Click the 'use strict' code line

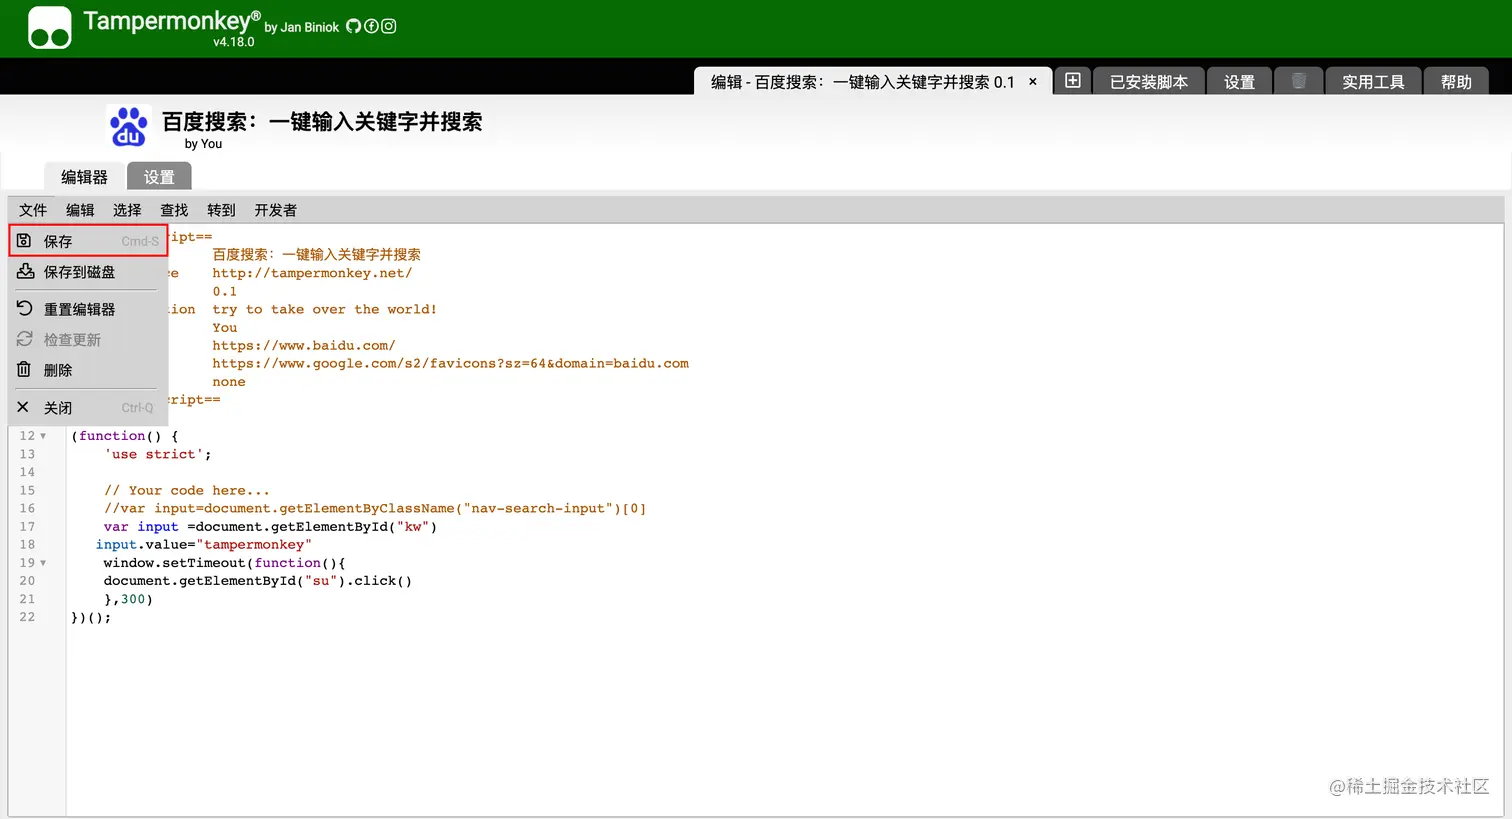158,454
